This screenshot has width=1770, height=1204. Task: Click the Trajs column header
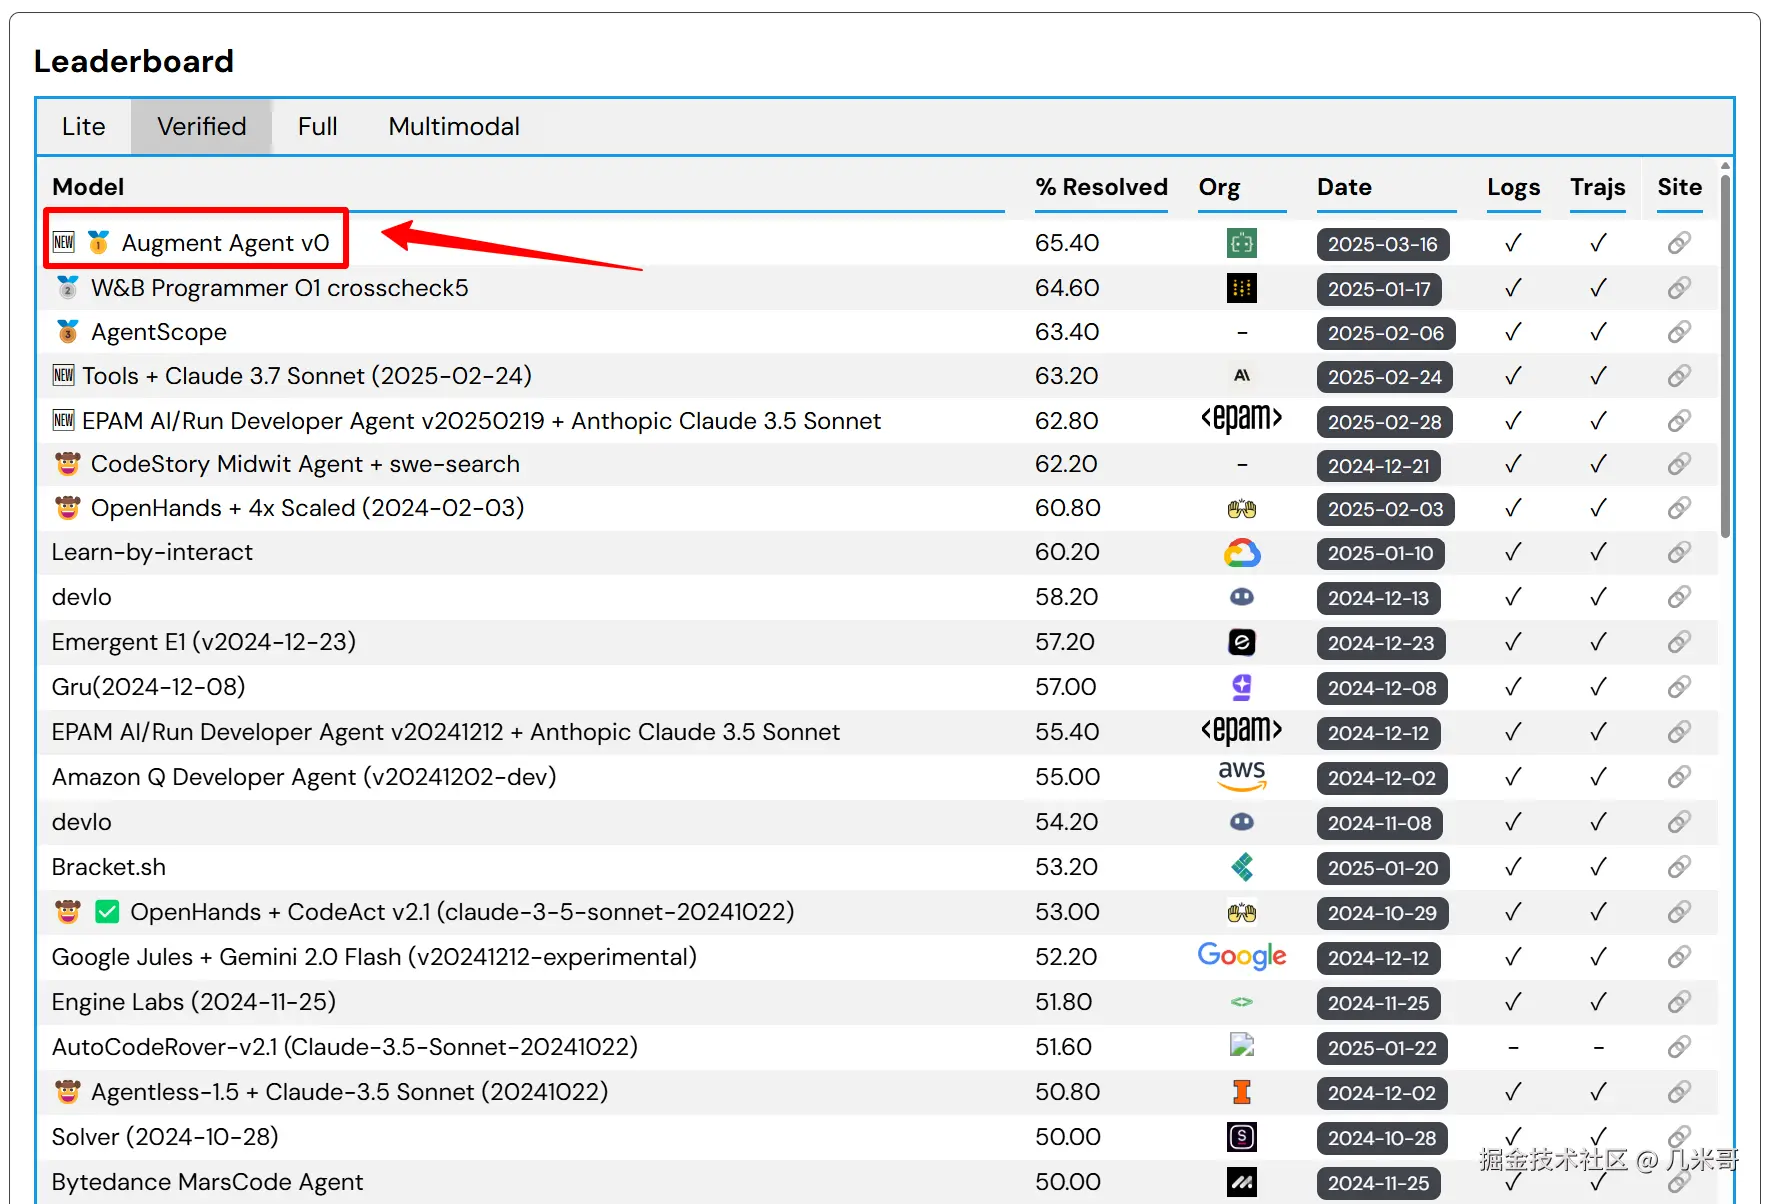1597,187
